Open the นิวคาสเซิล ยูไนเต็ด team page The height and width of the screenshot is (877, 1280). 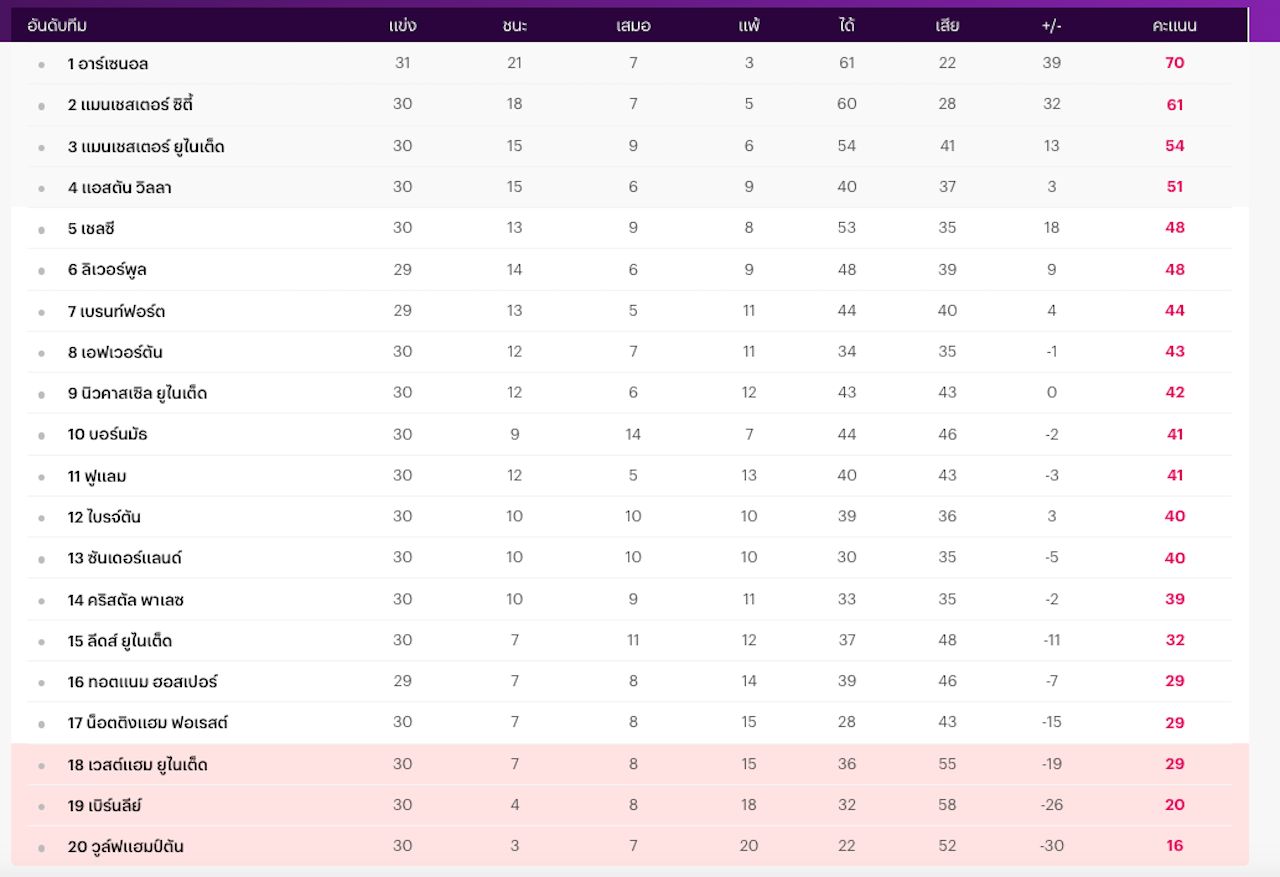pyautogui.click(x=137, y=393)
